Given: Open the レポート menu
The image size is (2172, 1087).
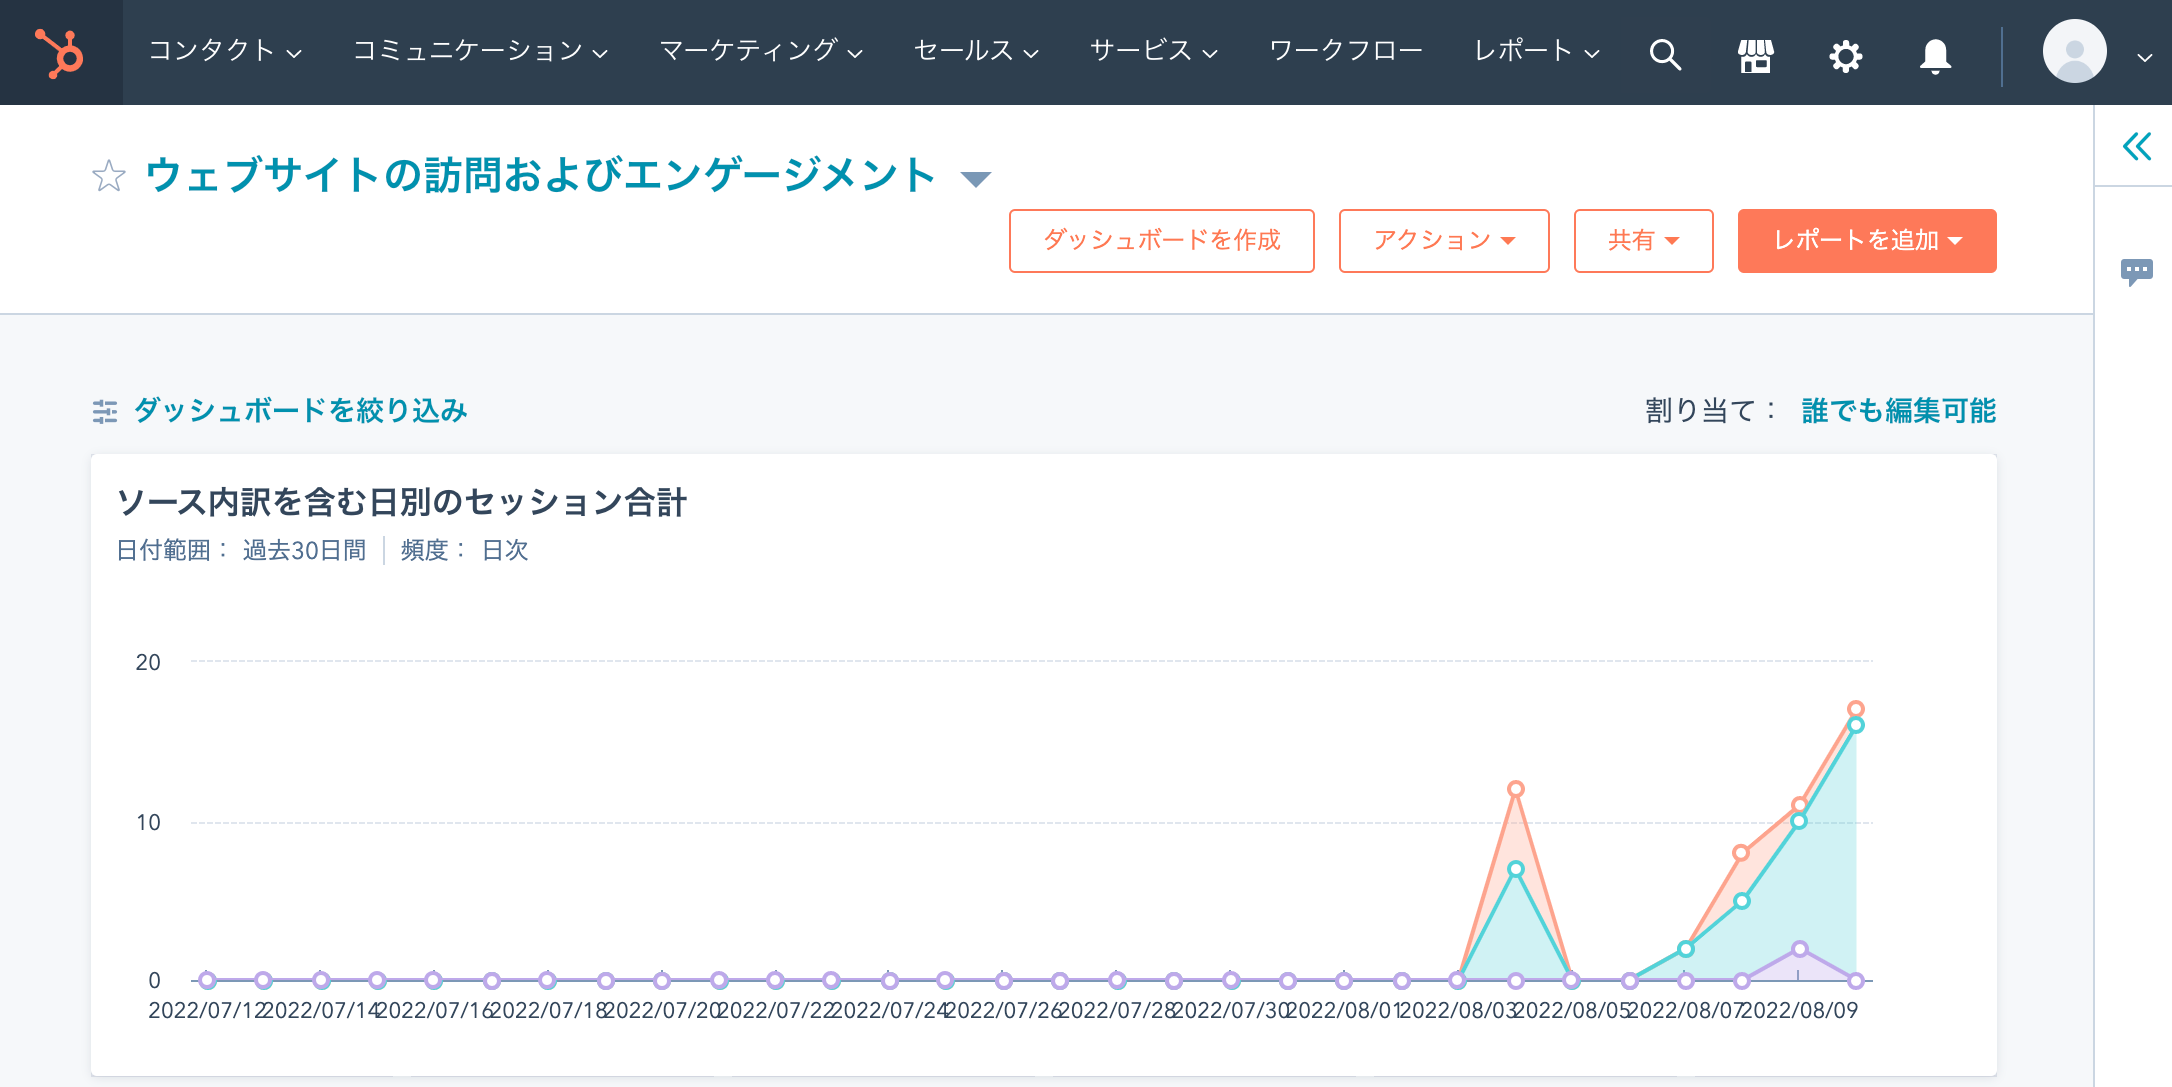Looking at the screenshot, I should point(1537,51).
